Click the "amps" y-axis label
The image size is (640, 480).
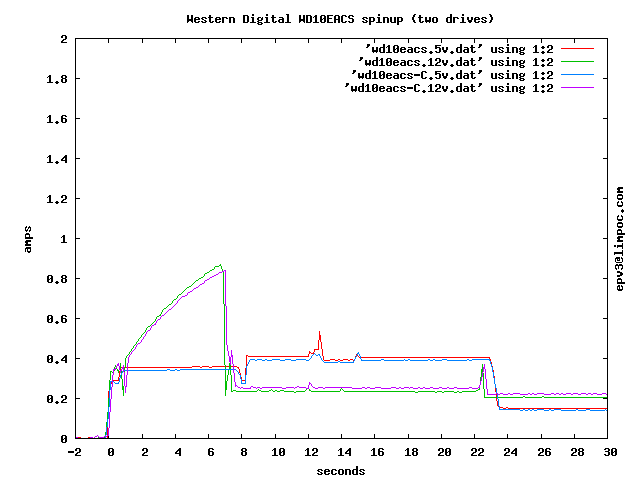click(27, 239)
